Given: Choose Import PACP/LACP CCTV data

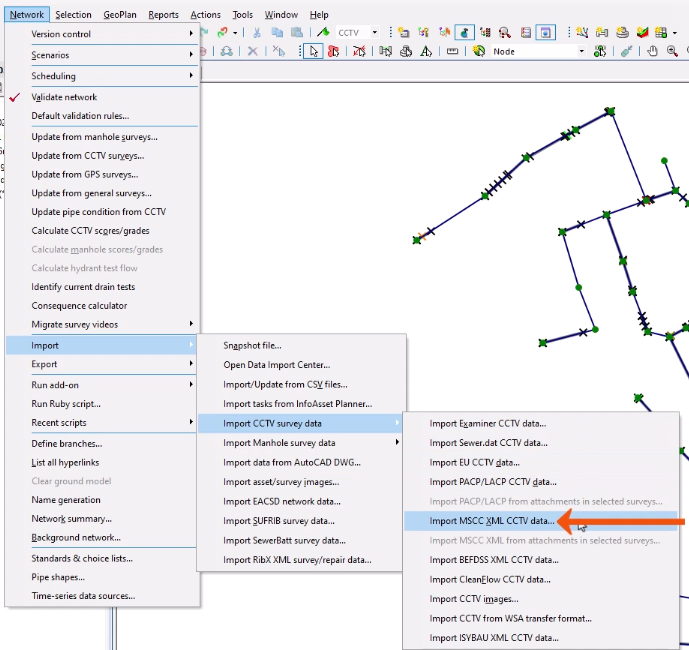Looking at the screenshot, I should coord(541,482).
